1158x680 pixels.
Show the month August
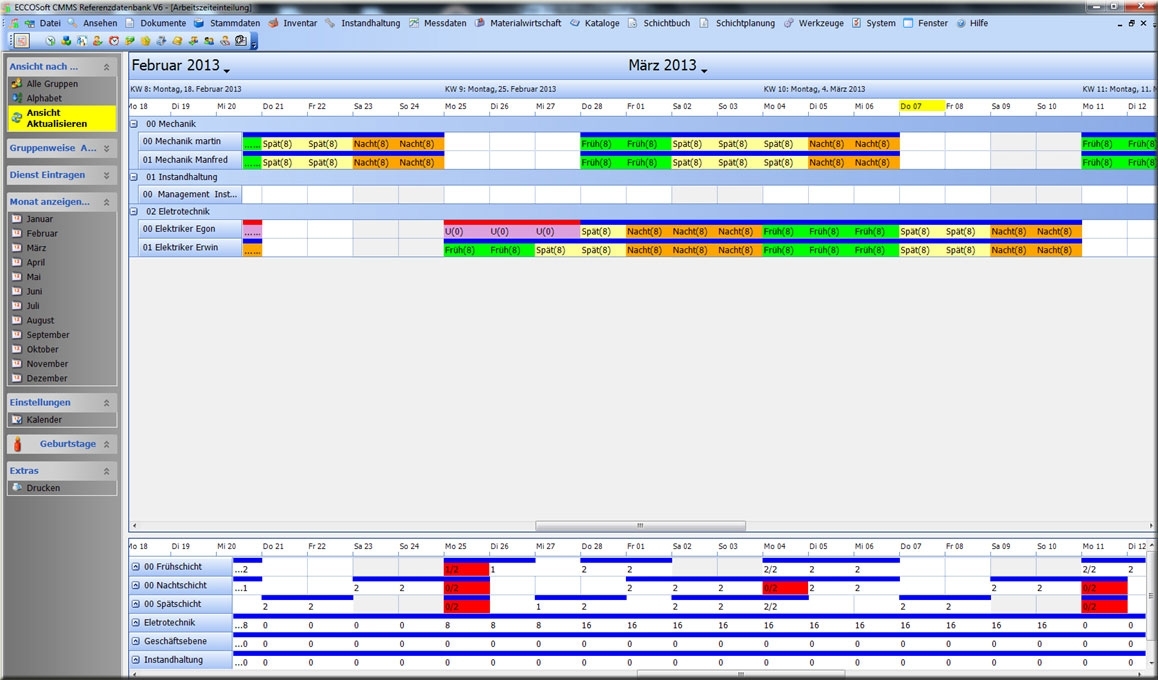[41, 320]
